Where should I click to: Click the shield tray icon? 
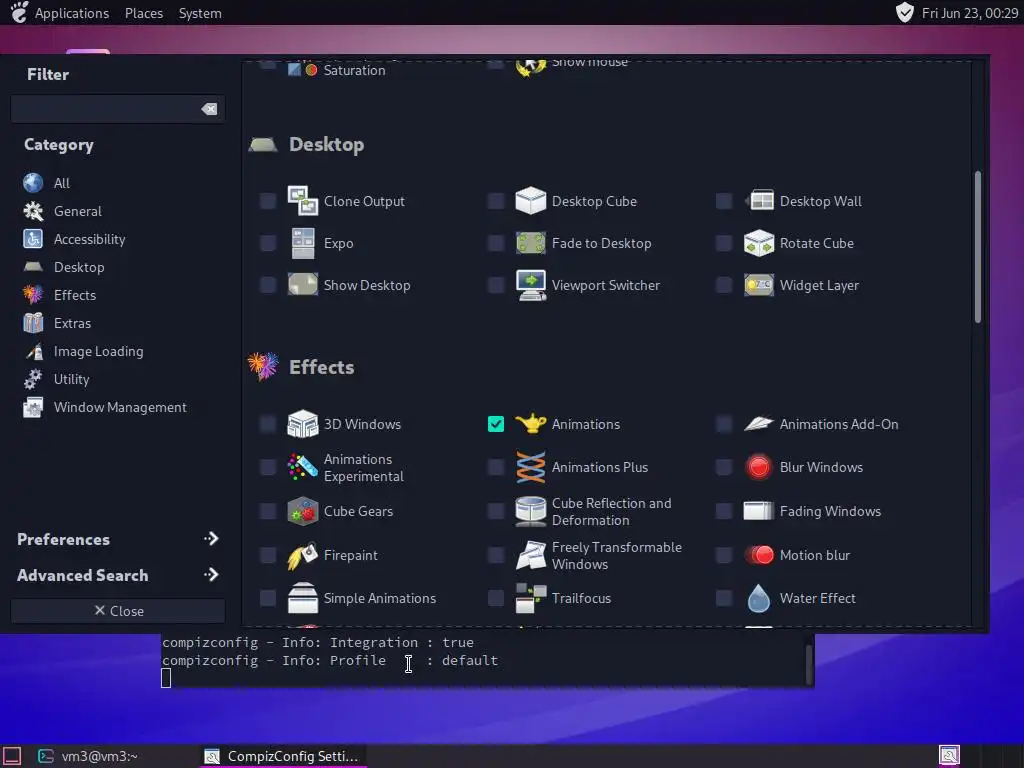pyautogui.click(x=904, y=12)
